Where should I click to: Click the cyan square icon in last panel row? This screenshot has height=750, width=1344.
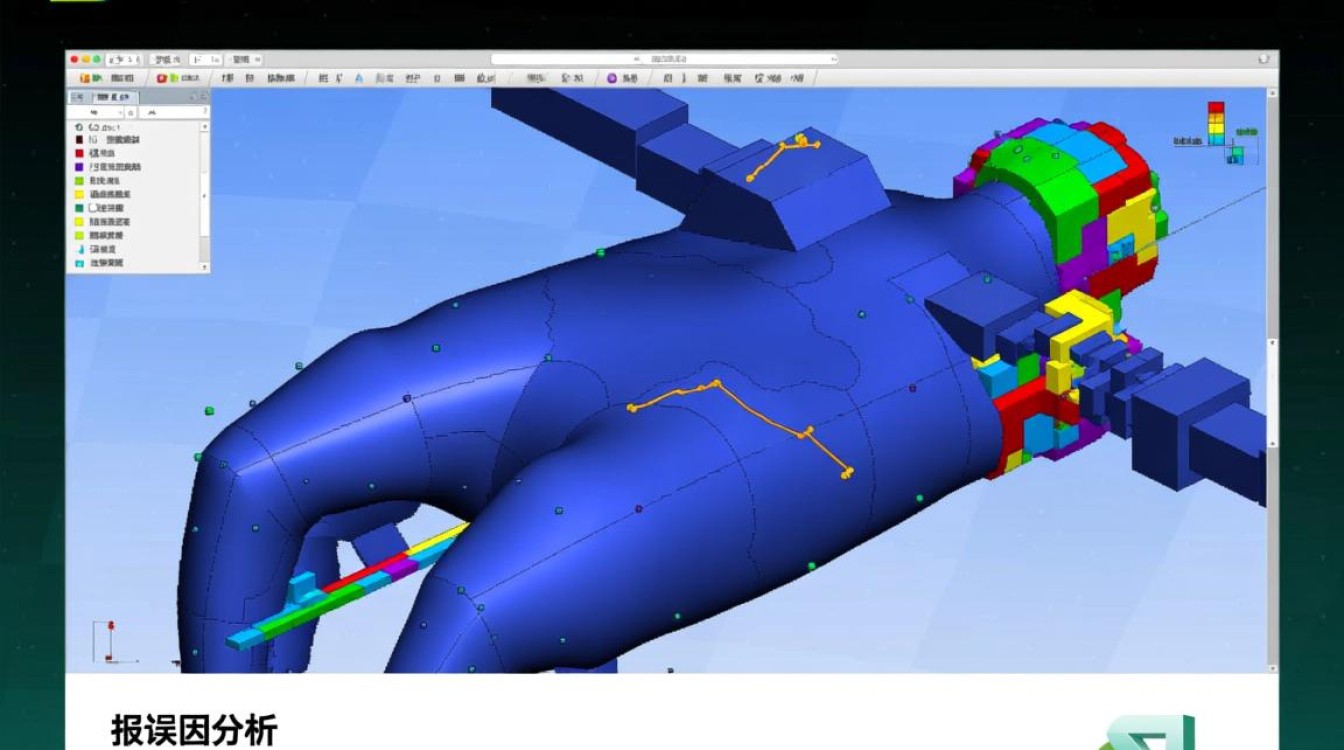tap(79, 263)
